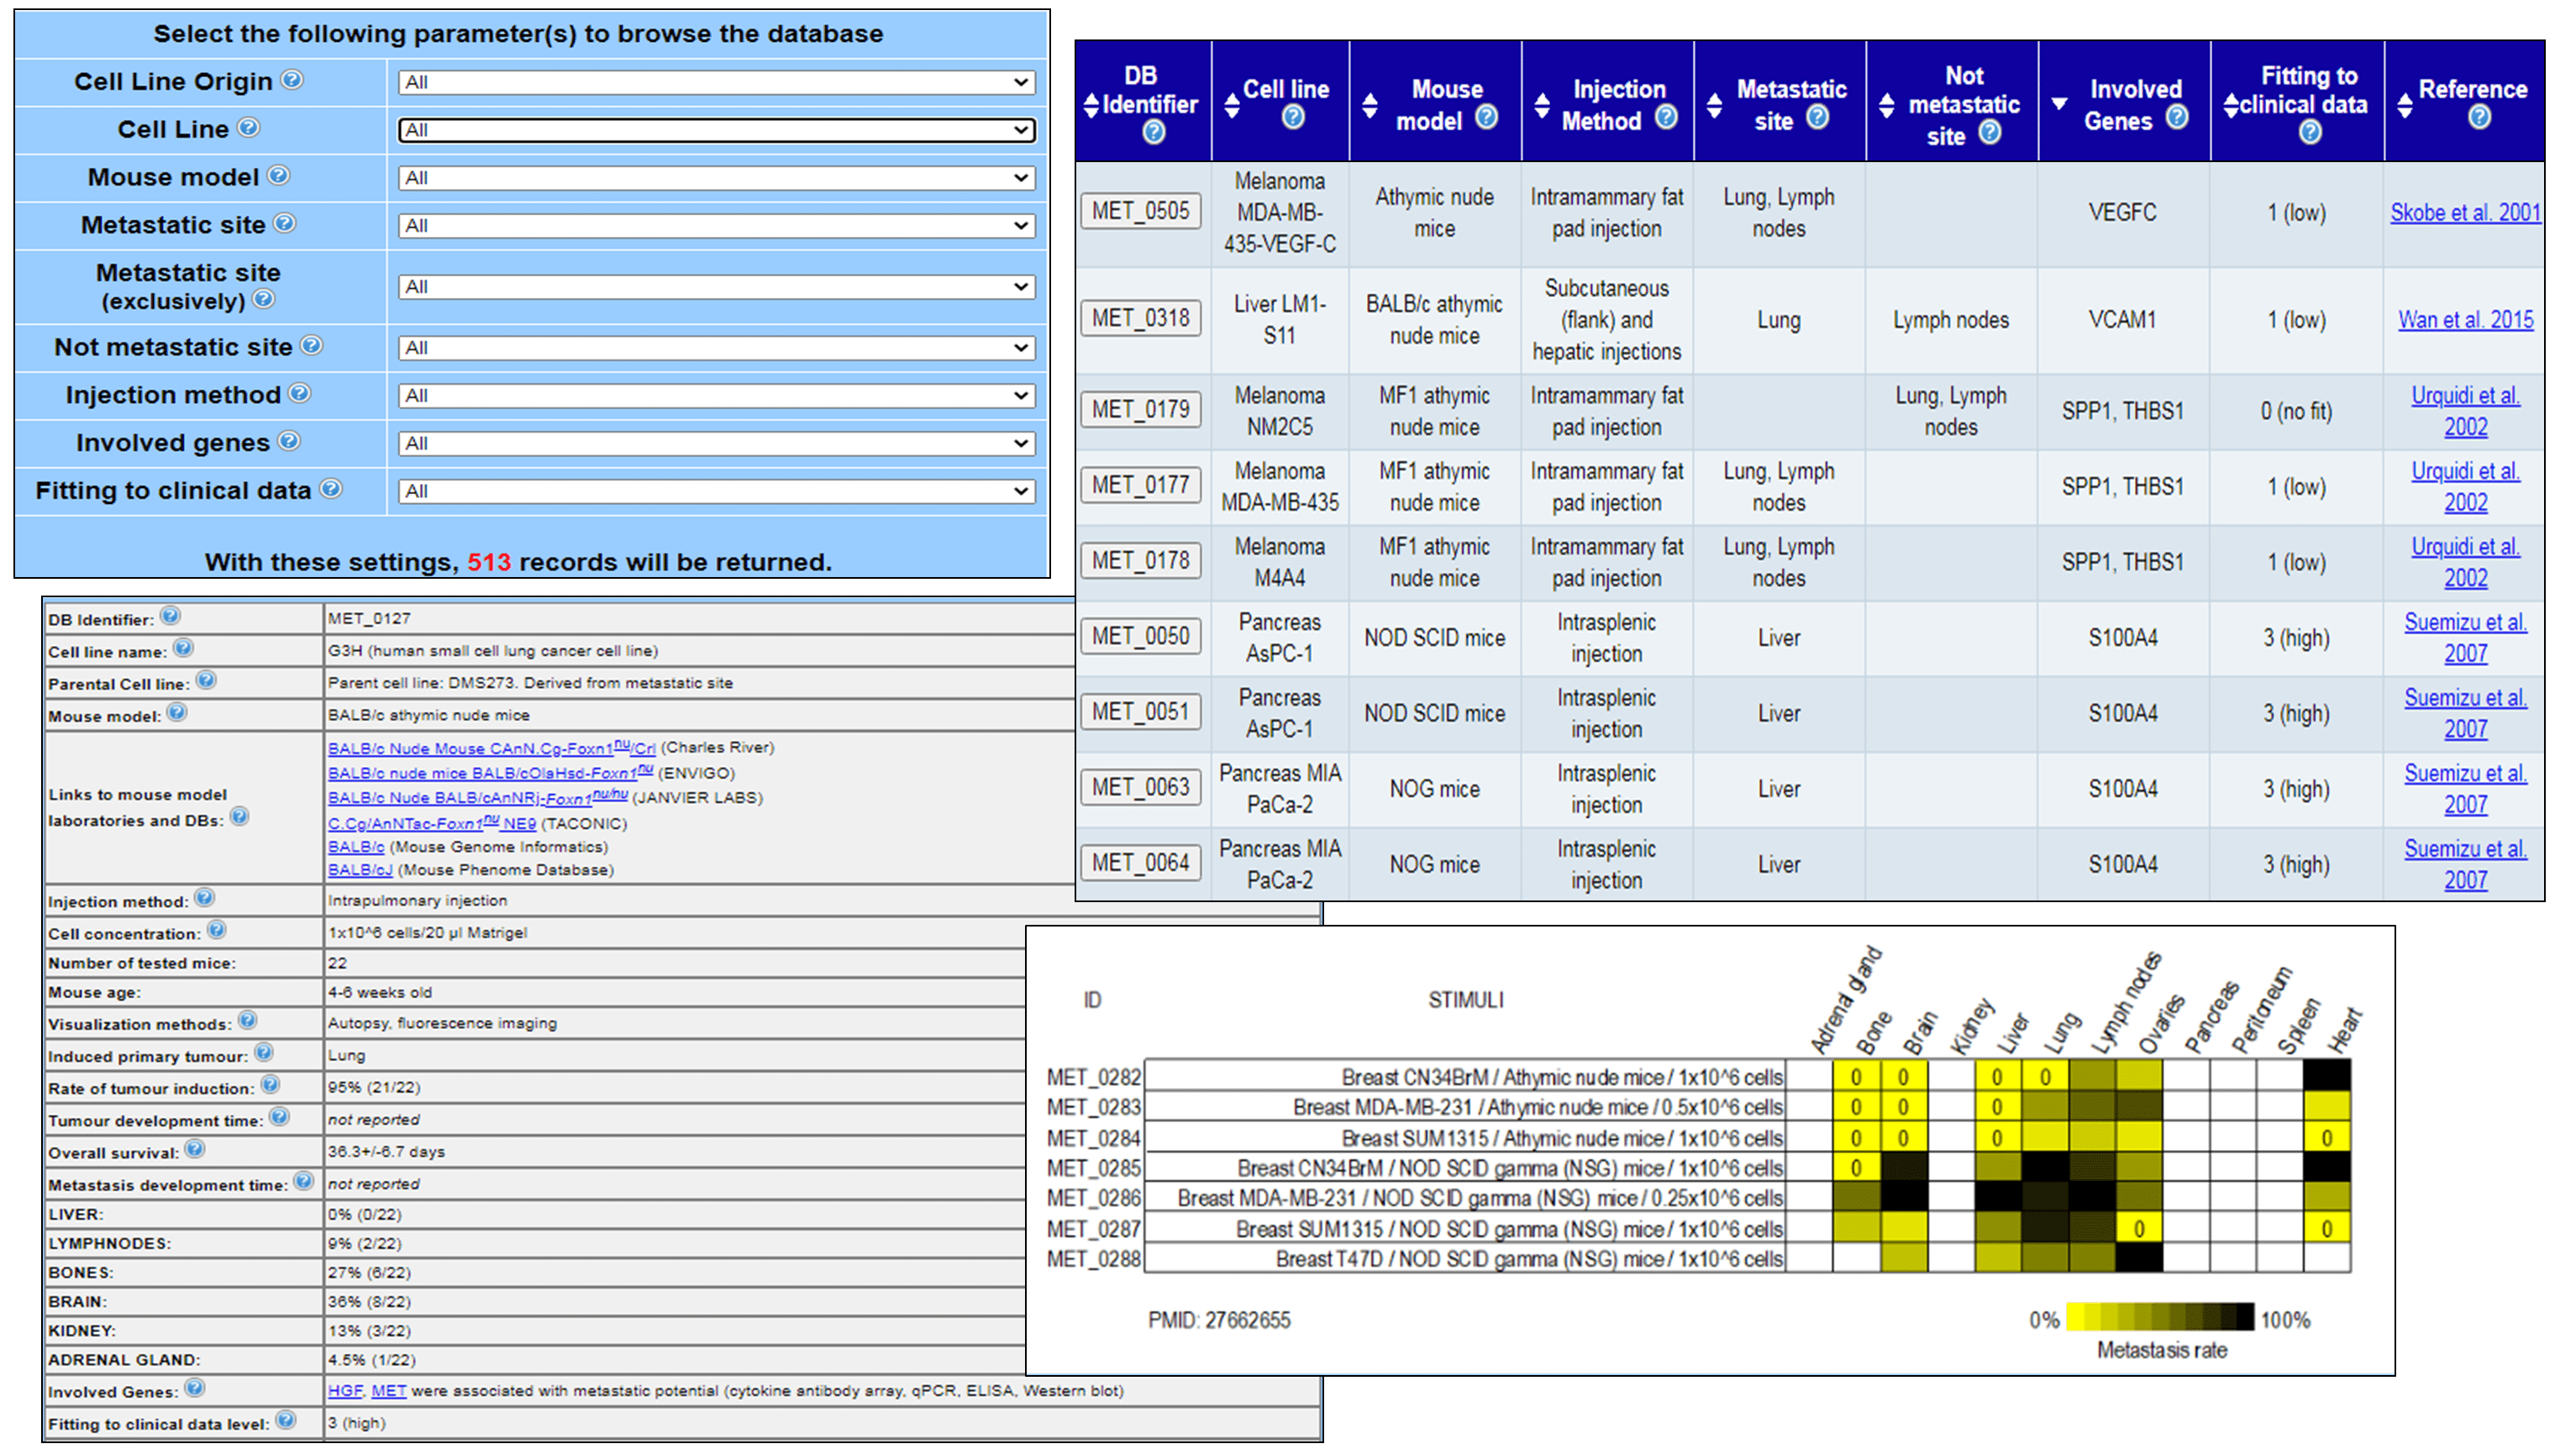Open record MET_0179
The width and height of the screenshot is (2576, 1449).
[1140, 409]
